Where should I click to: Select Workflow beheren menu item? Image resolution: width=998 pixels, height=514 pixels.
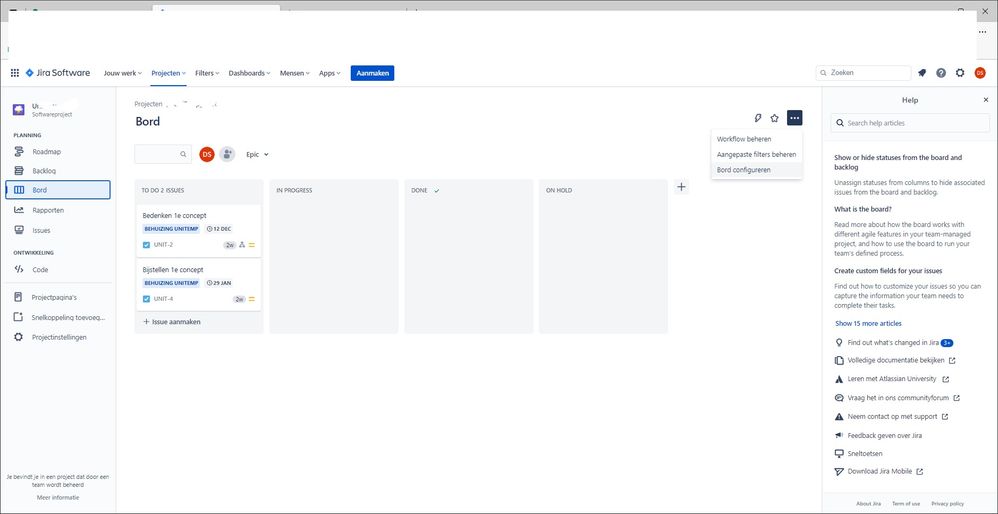[x=757, y=139]
